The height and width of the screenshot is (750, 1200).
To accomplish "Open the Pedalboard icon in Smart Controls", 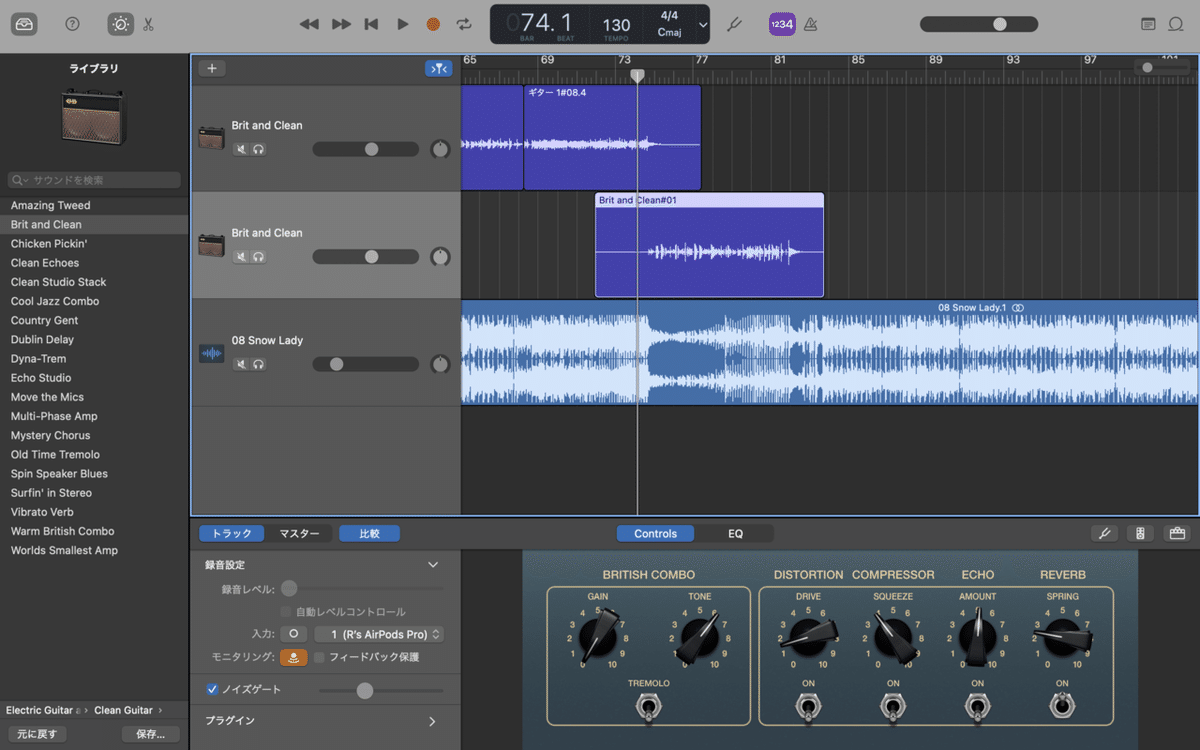I will coord(1177,534).
